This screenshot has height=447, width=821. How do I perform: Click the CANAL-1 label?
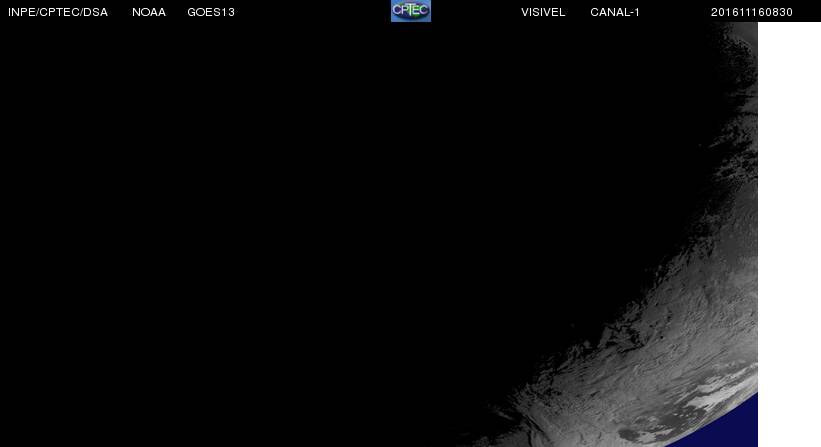coord(615,12)
